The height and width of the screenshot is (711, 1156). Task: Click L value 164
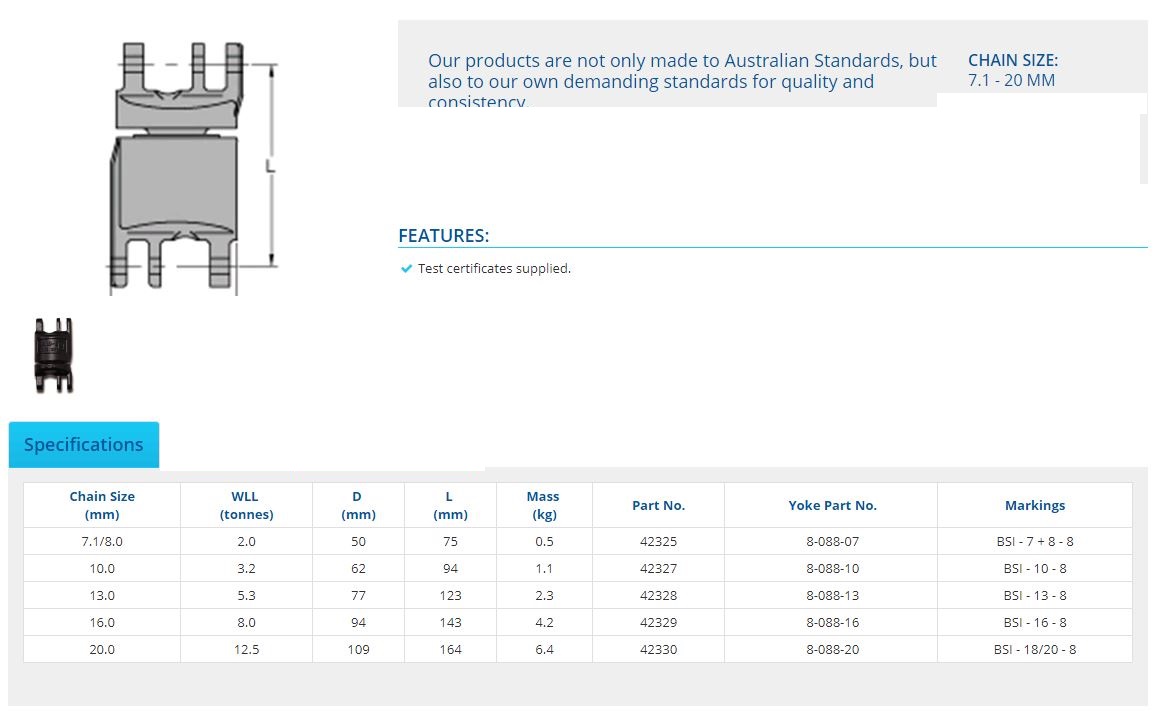coord(450,650)
